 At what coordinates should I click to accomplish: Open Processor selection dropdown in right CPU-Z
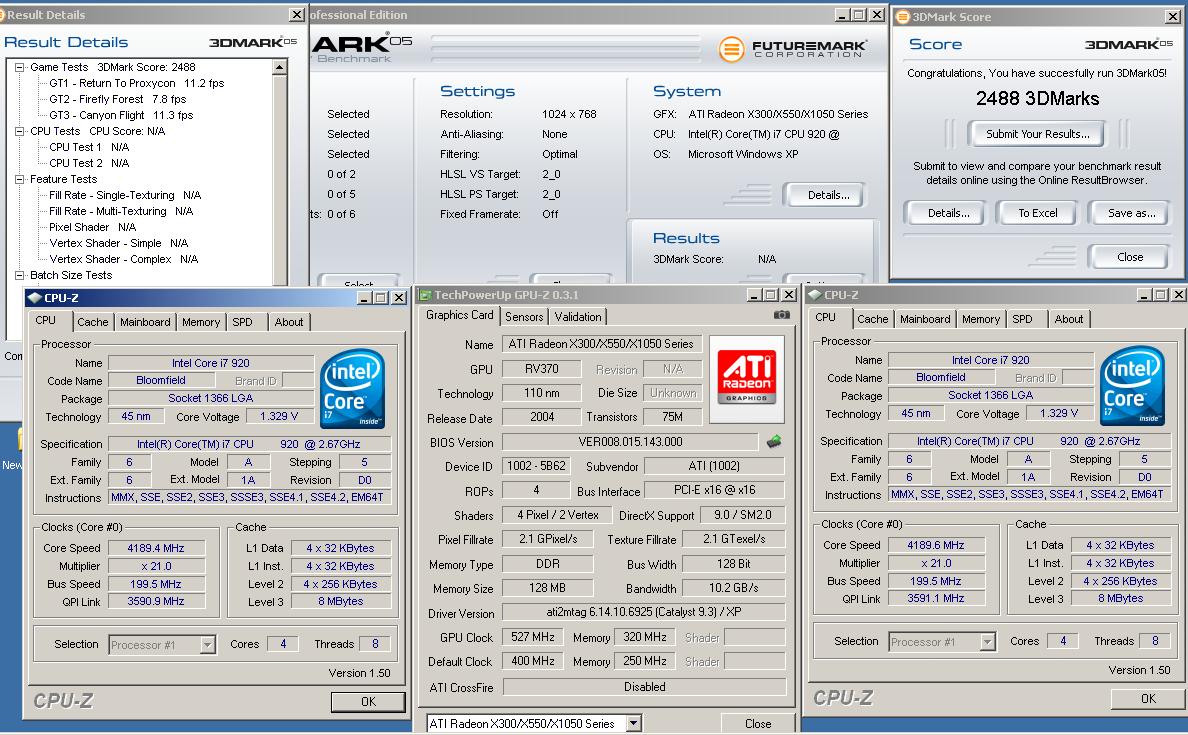click(987, 642)
